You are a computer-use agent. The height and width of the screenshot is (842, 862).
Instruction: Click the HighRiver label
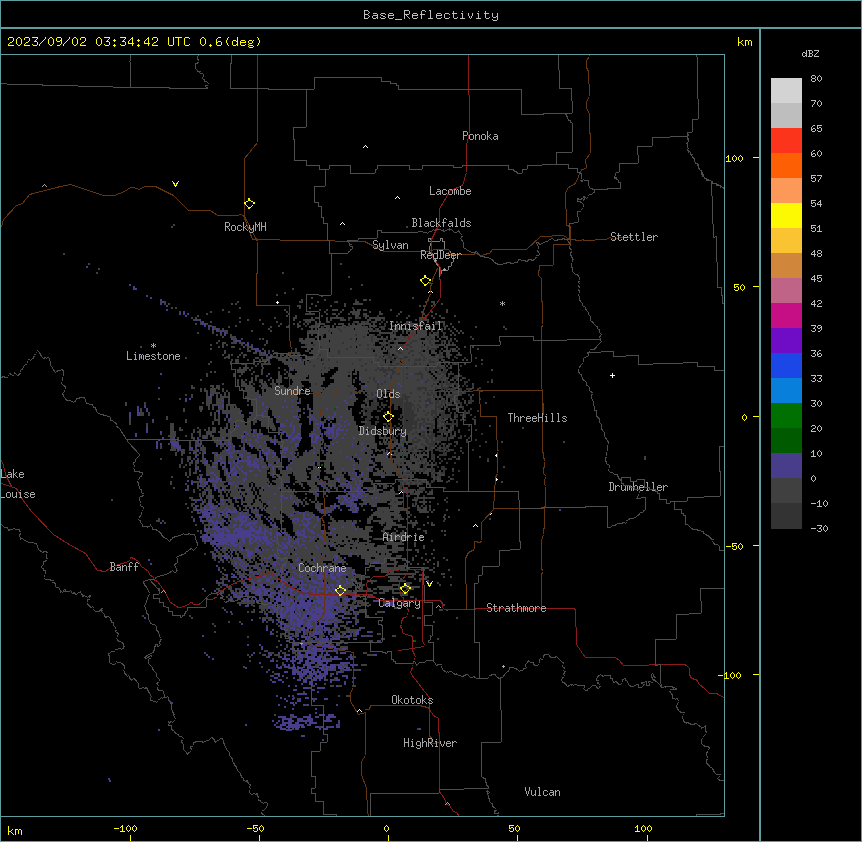tap(430, 743)
